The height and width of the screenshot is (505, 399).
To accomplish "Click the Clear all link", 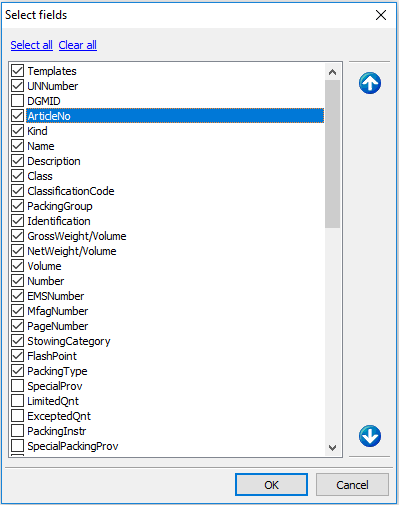I will [78, 45].
